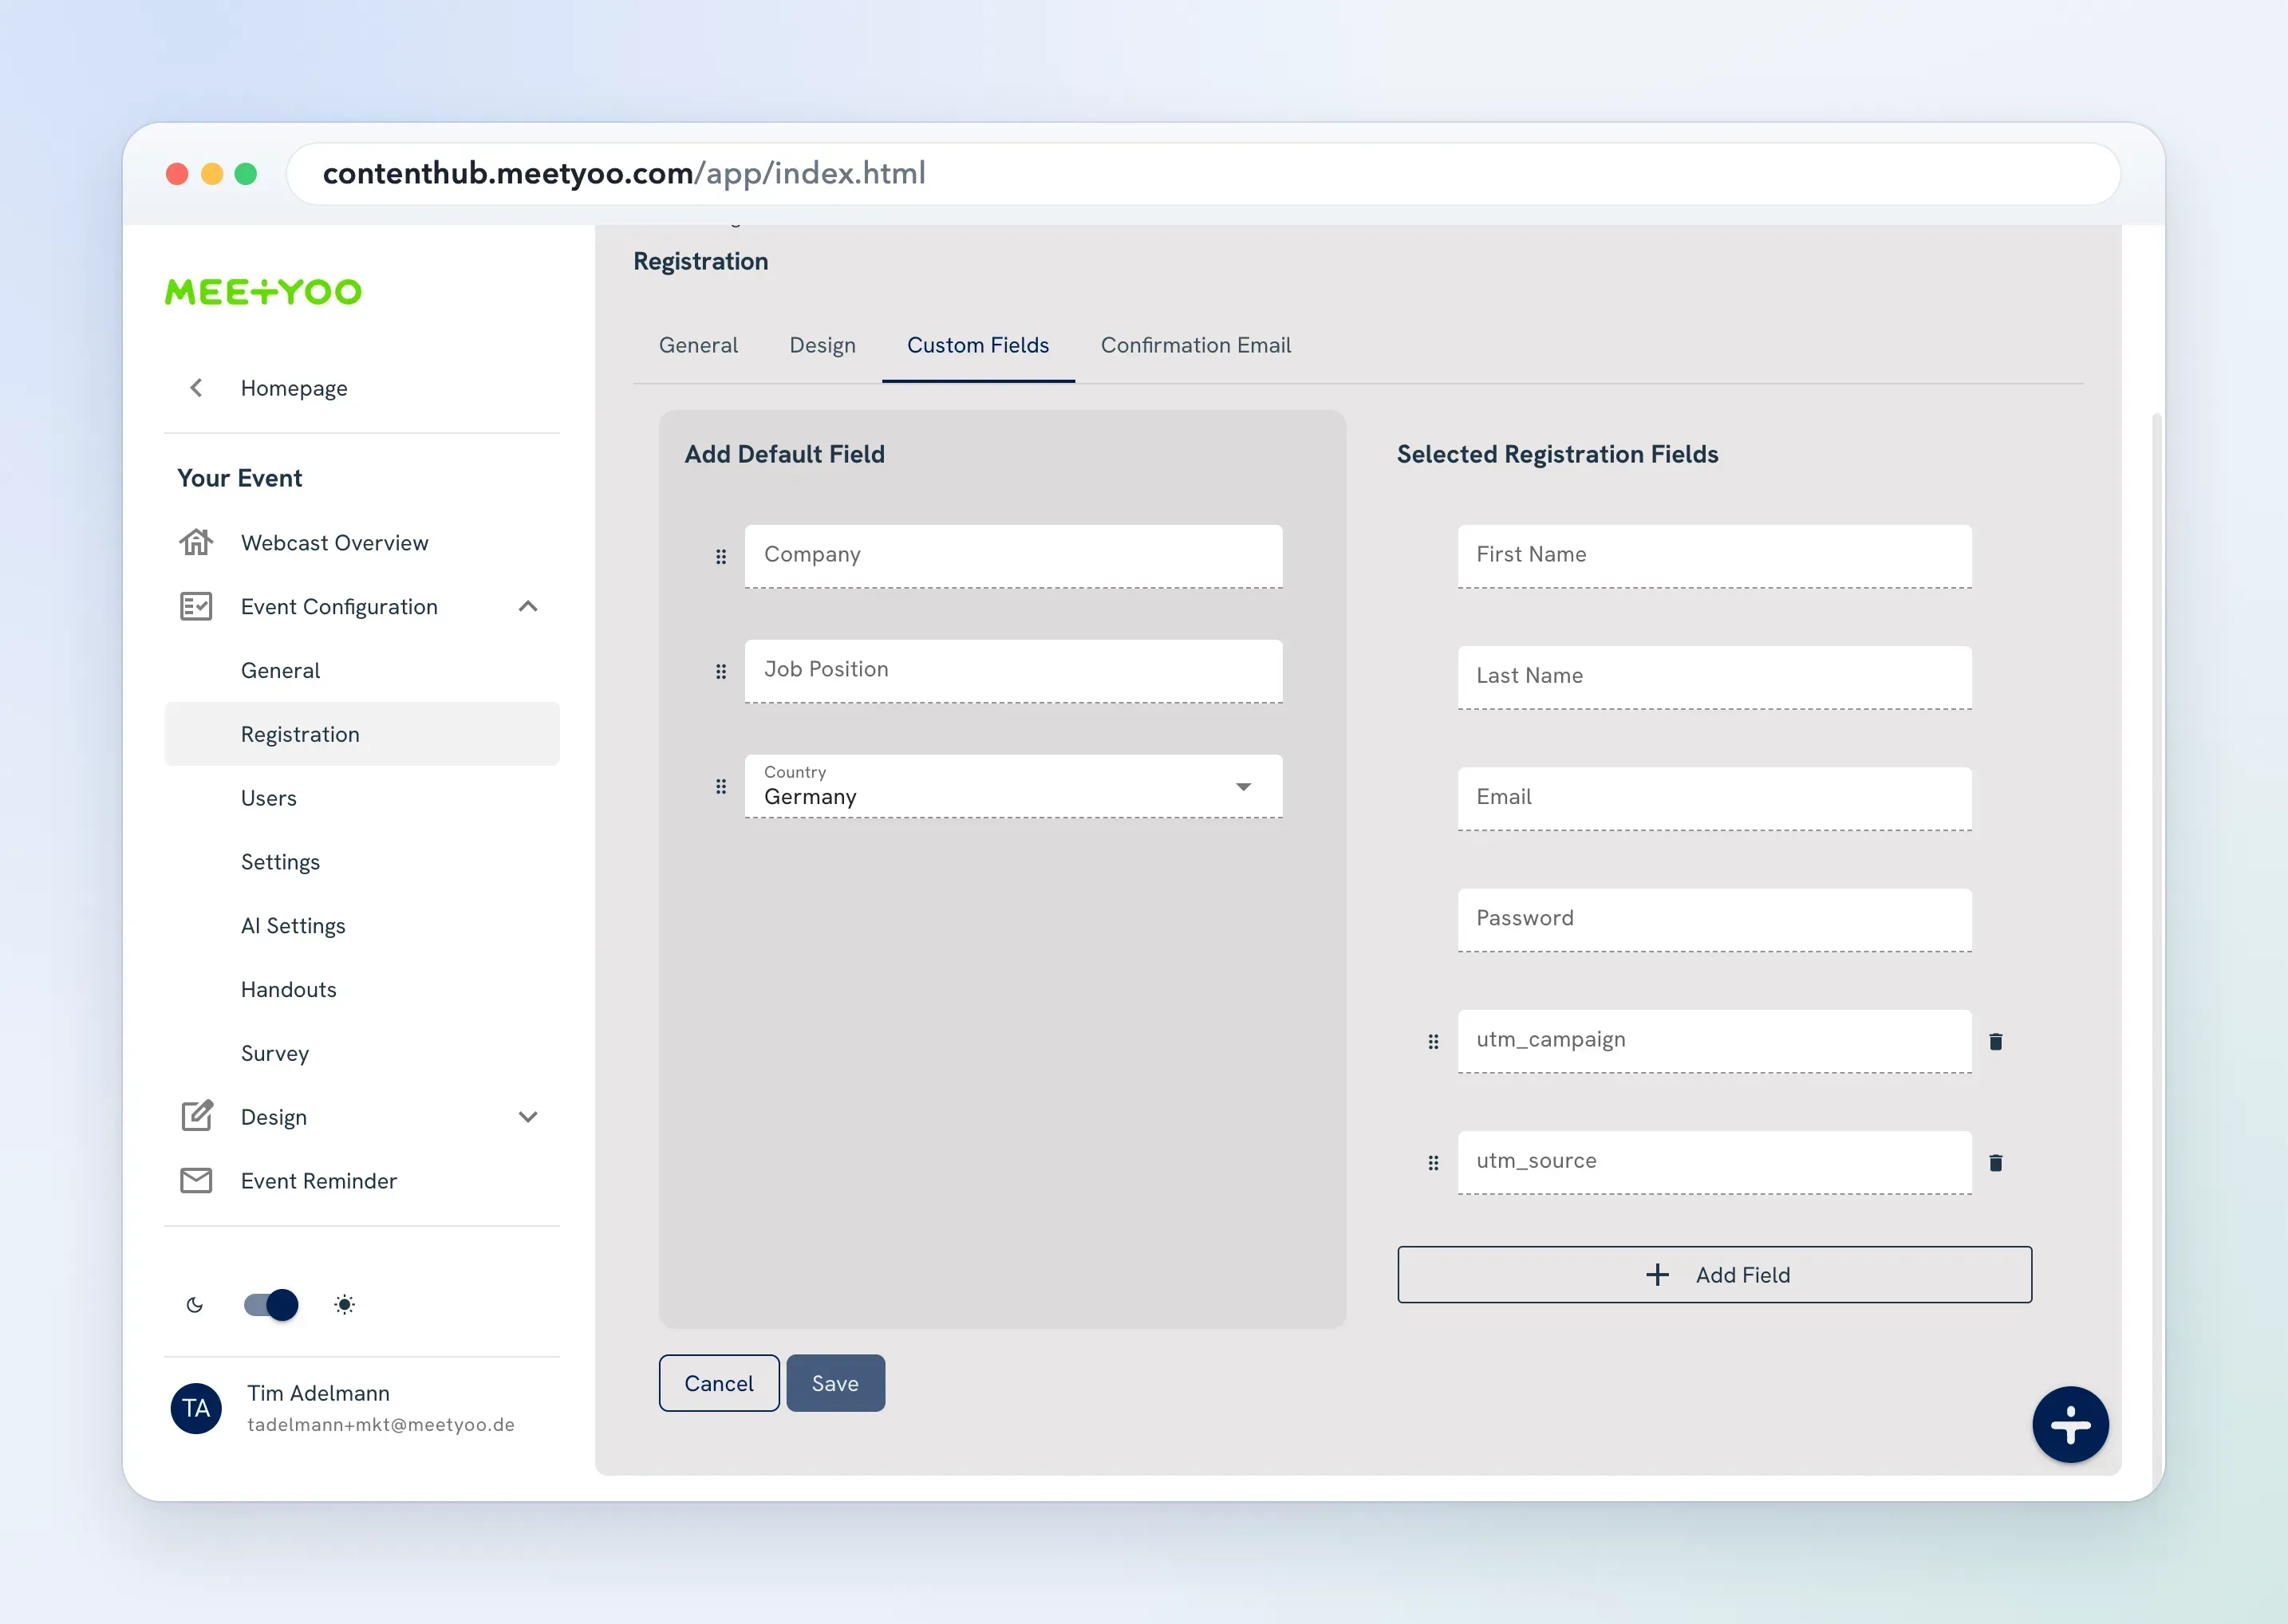Viewport: 2288px width, 1624px height.
Task: Open AI Settings in the sidebar
Action: click(293, 926)
